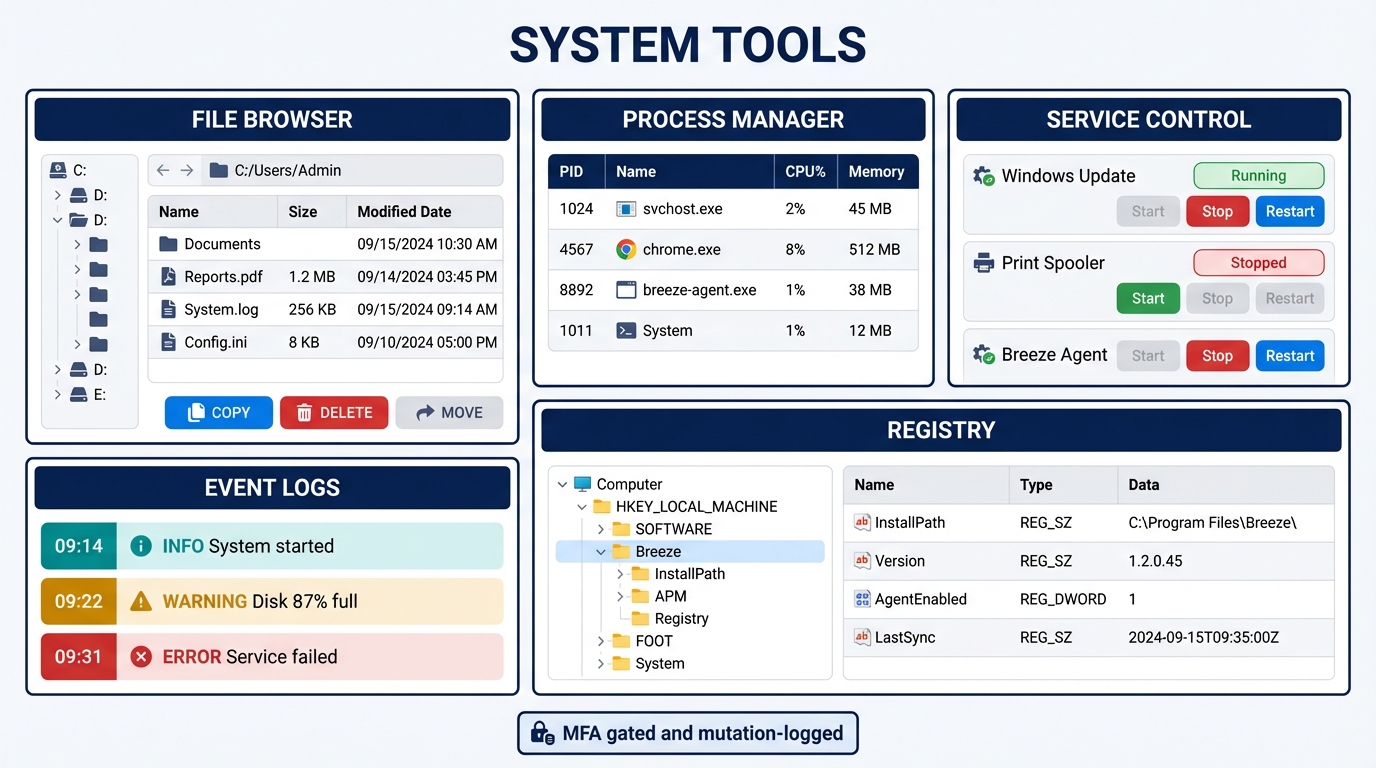This screenshot has height=768, width=1376.
Task: Click the back arrow in file browser
Action: (x=162, y=170)
